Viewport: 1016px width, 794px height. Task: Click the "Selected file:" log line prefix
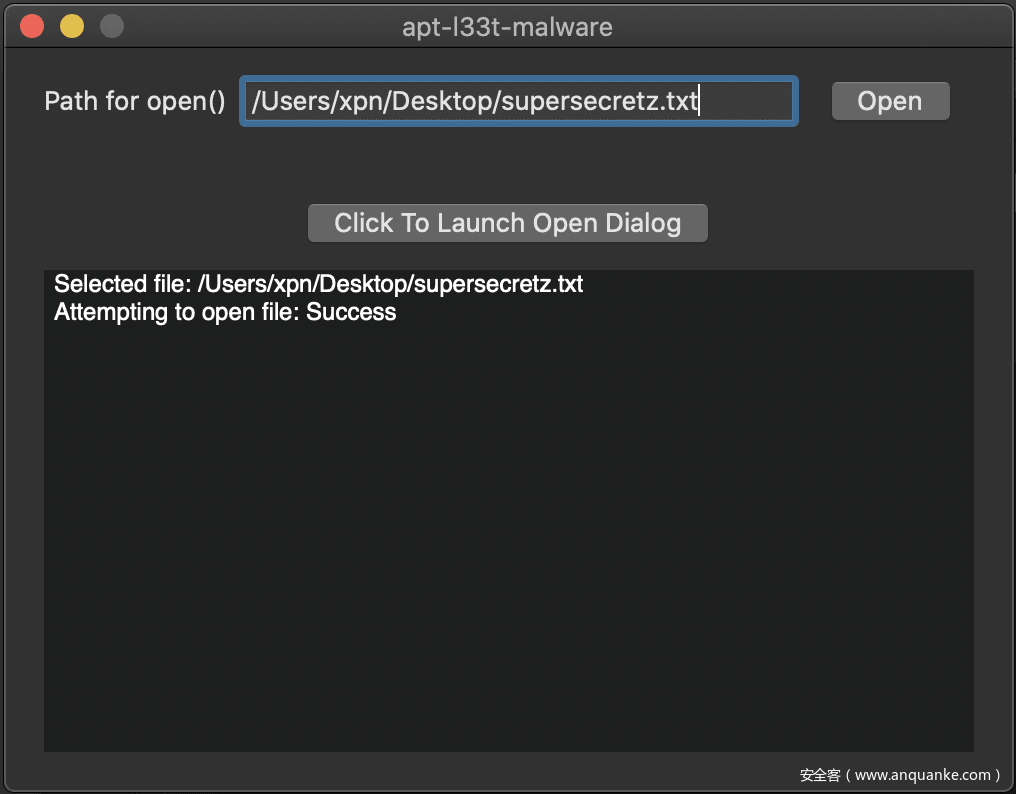122,284
